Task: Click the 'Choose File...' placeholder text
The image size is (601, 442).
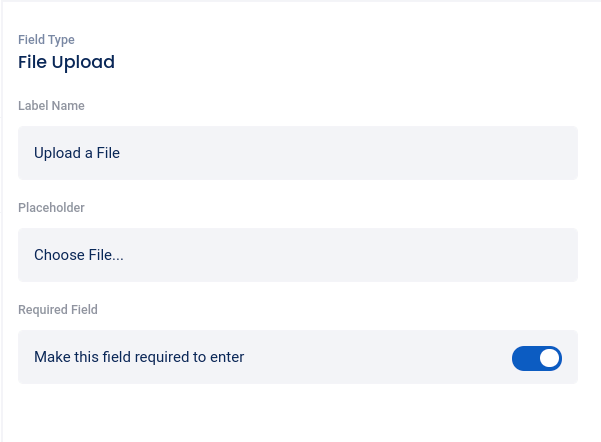Action: tap(79, 255)
